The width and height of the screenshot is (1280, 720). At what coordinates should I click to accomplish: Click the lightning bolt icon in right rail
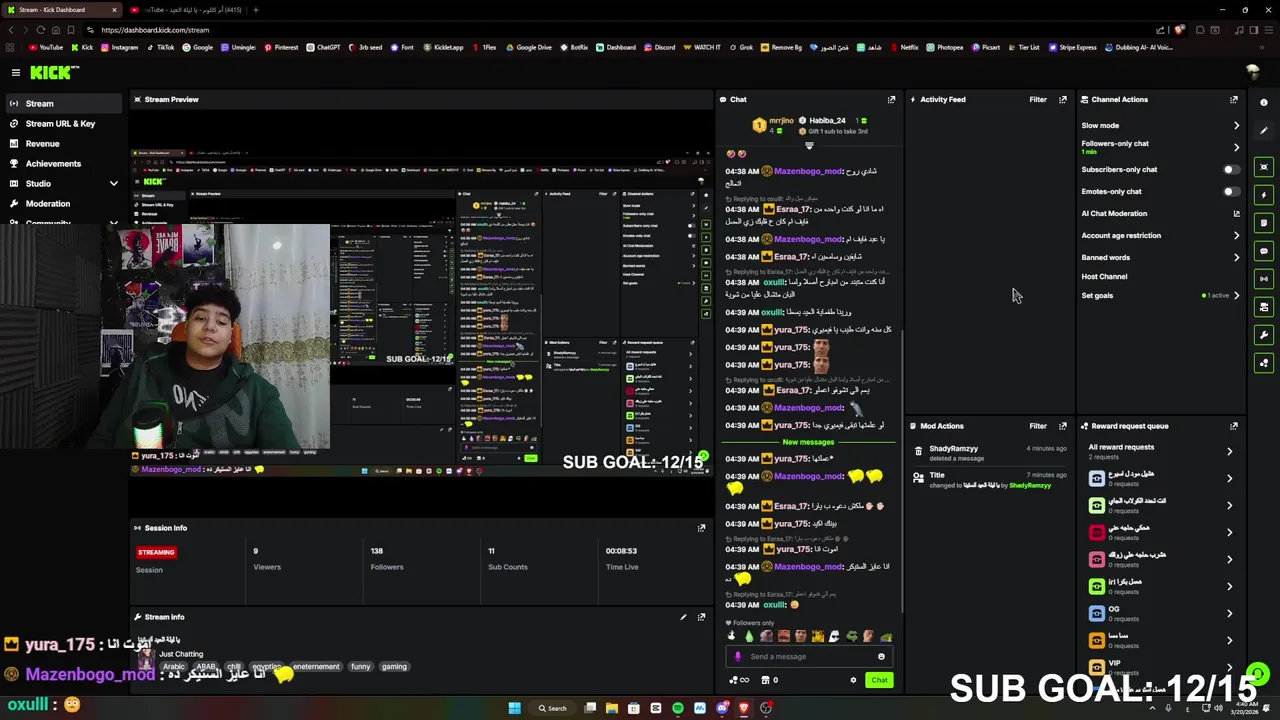pyautogui.click(x=1264, y=195)
